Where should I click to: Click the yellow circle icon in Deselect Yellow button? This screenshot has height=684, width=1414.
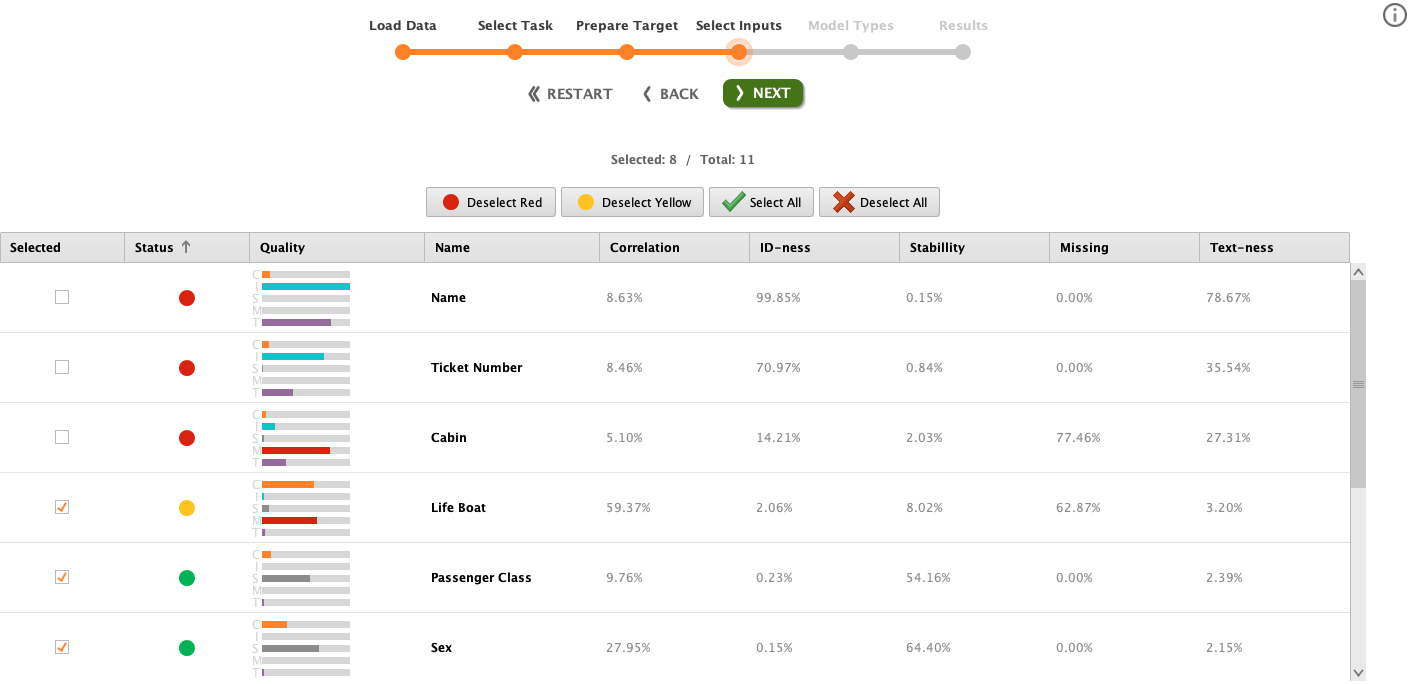click(586, 202)
